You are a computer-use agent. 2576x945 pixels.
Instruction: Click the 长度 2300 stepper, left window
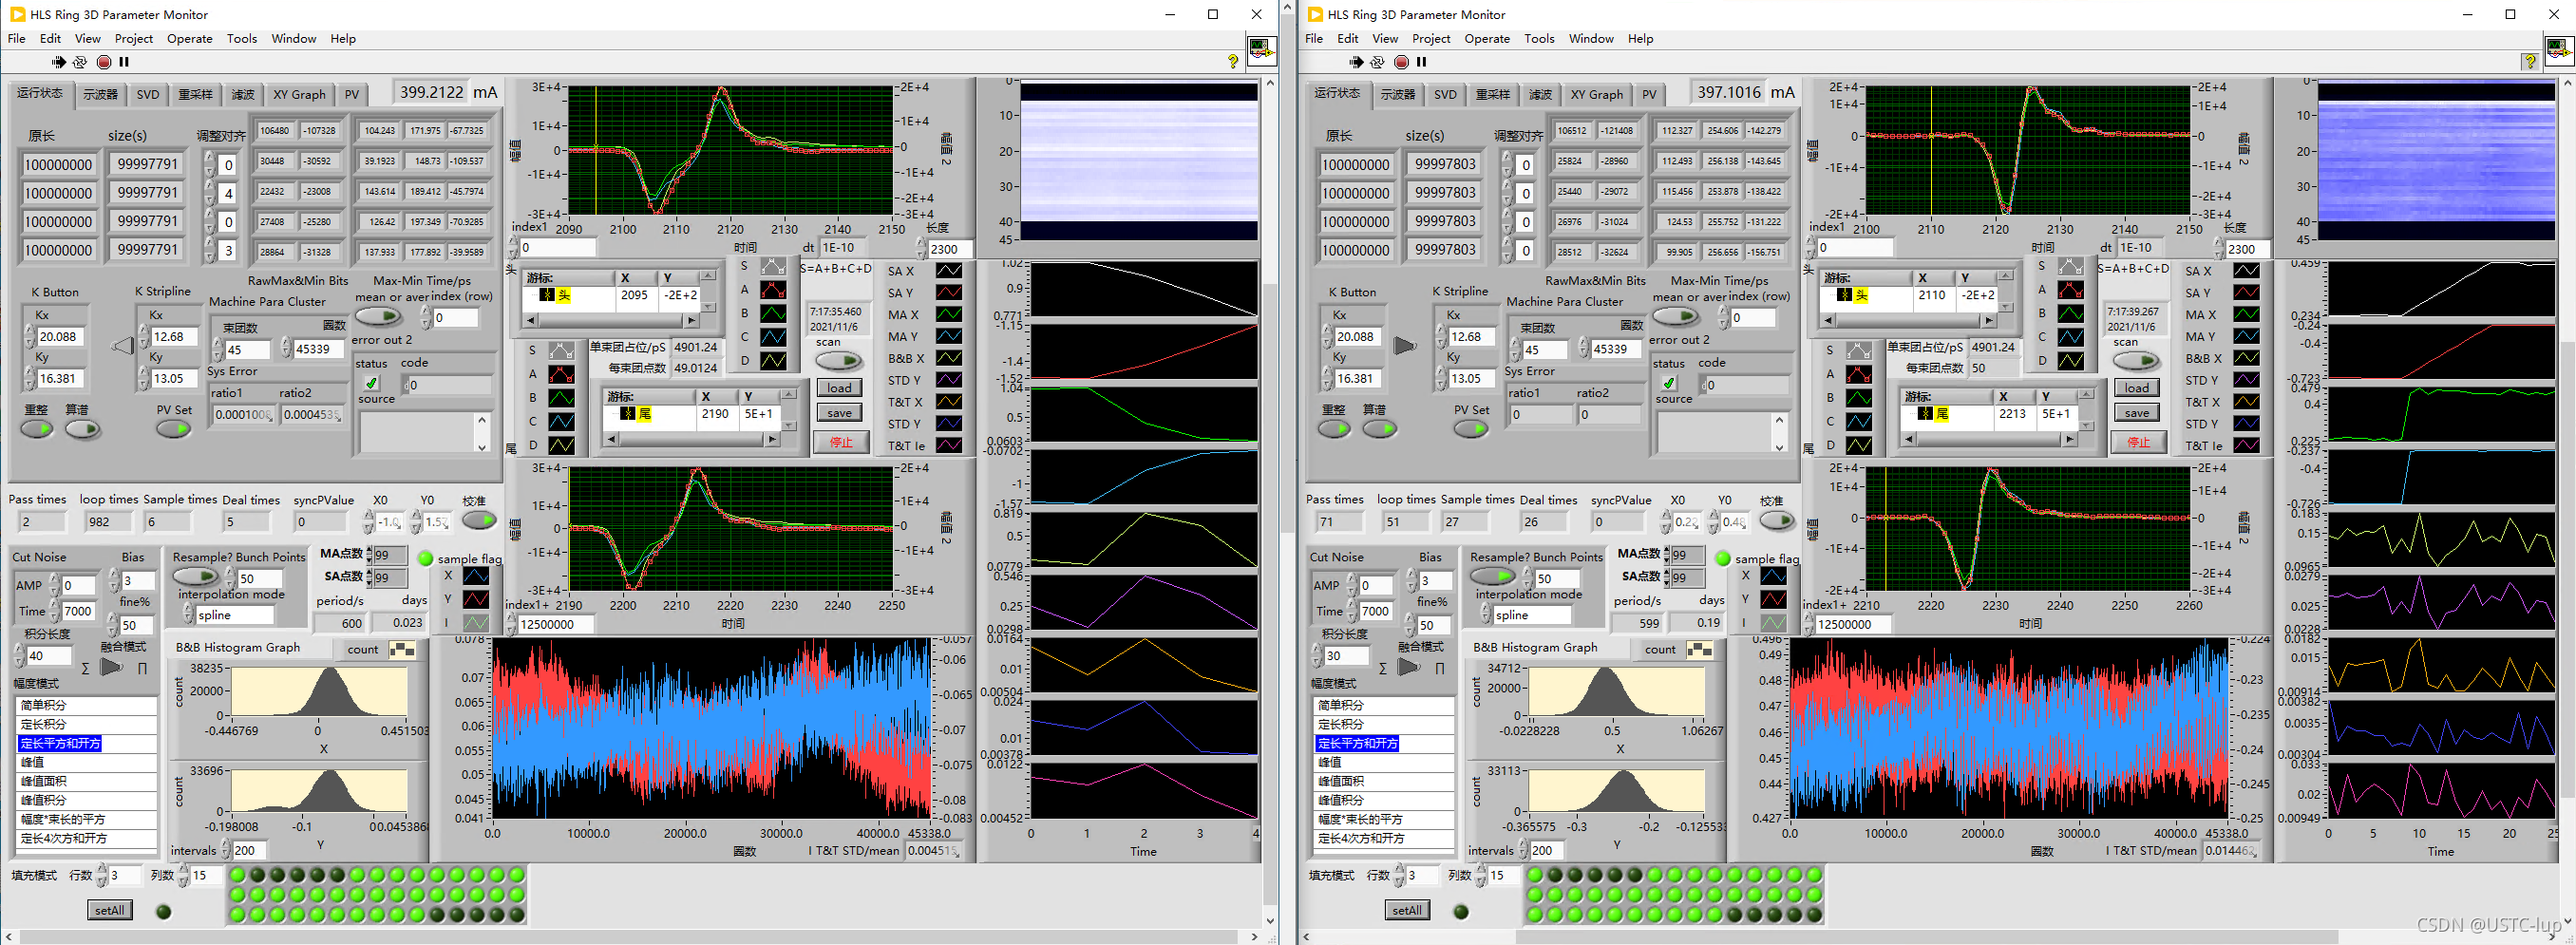(x=922, y=249)
